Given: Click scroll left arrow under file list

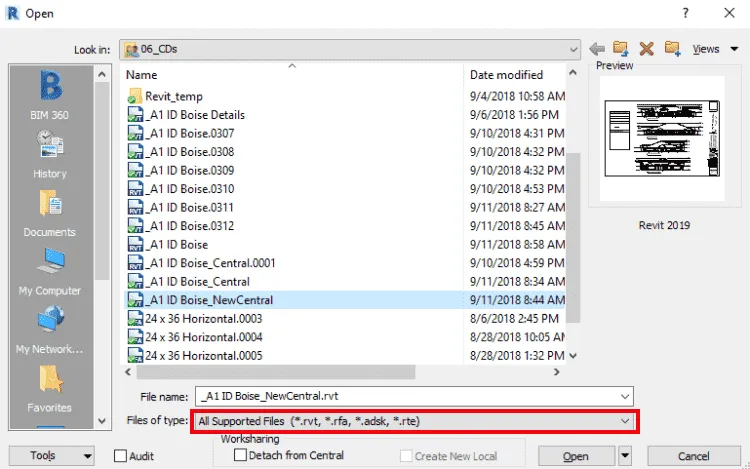Looking at the screenshot, I should 128,372.
